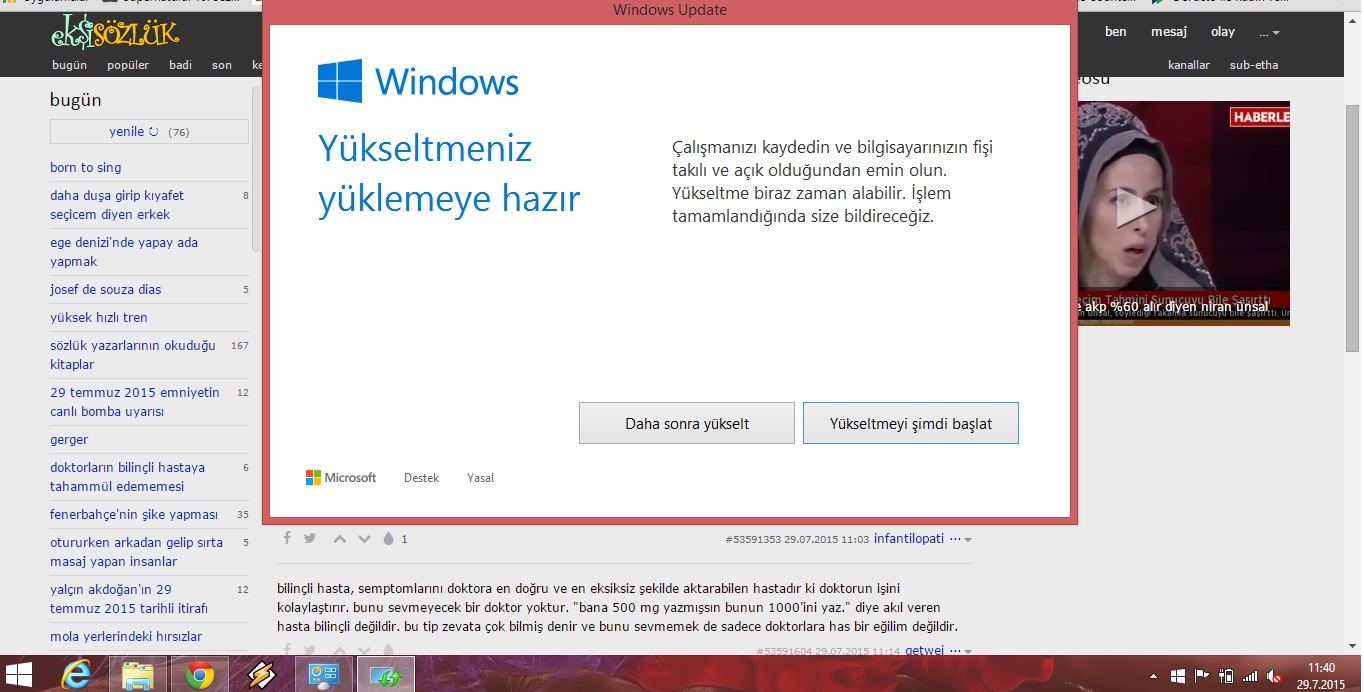The image size is (1364, 692).
Task: Open the topic "gerger"
Action: point(69,439)
